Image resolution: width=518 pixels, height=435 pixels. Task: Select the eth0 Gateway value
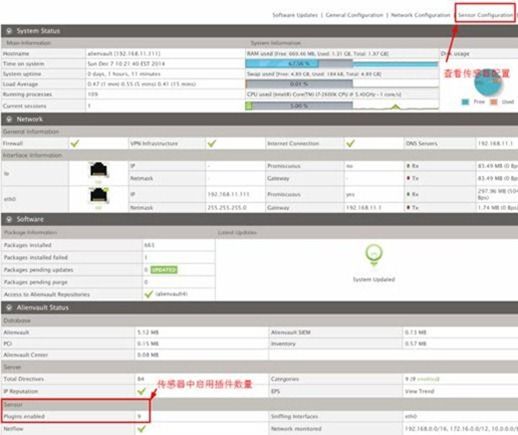(364, 207)
